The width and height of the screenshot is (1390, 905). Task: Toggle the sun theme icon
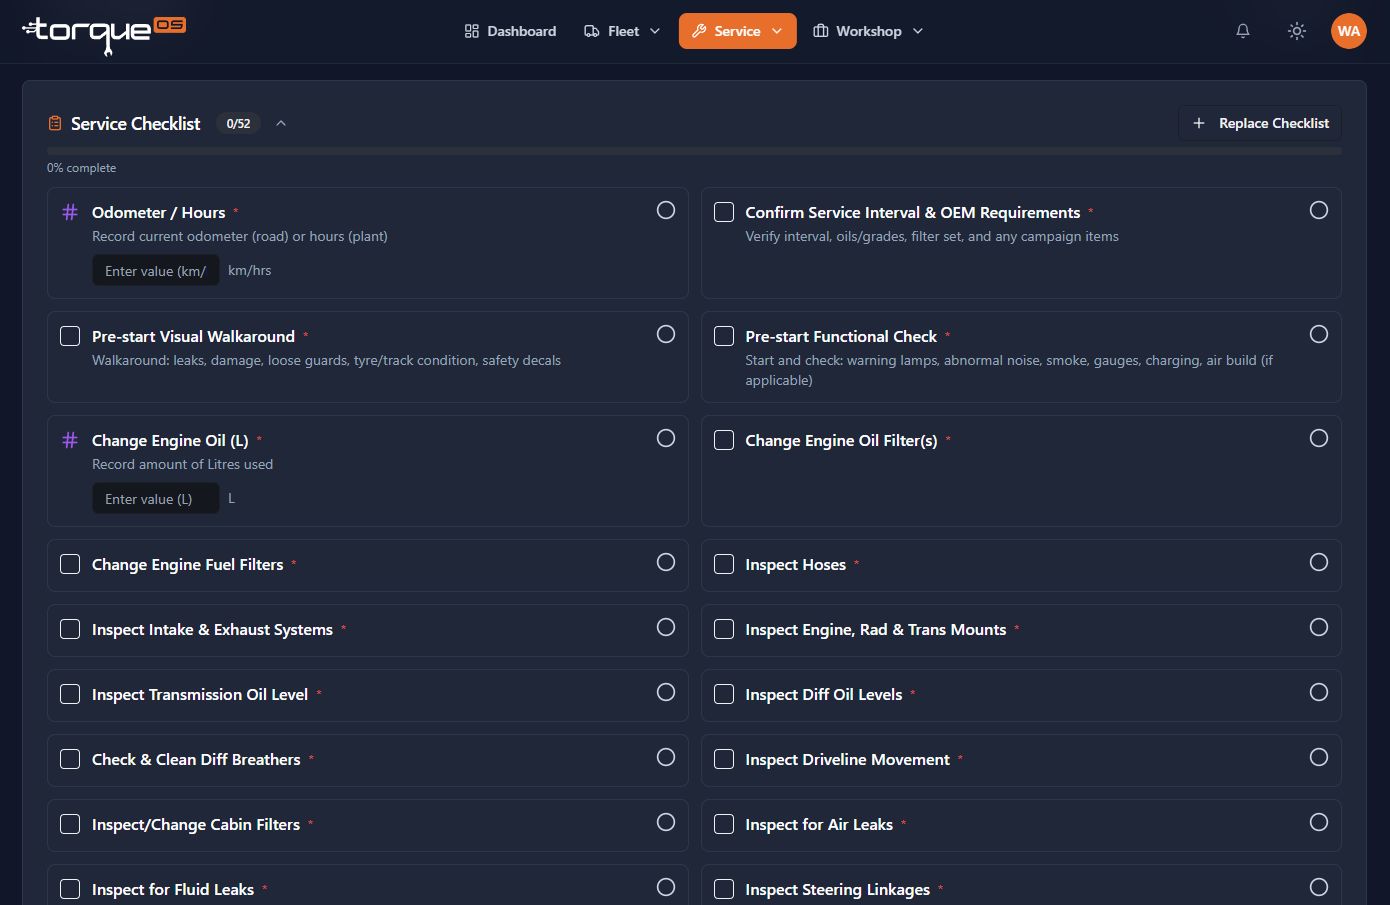tap(1297, 31)
